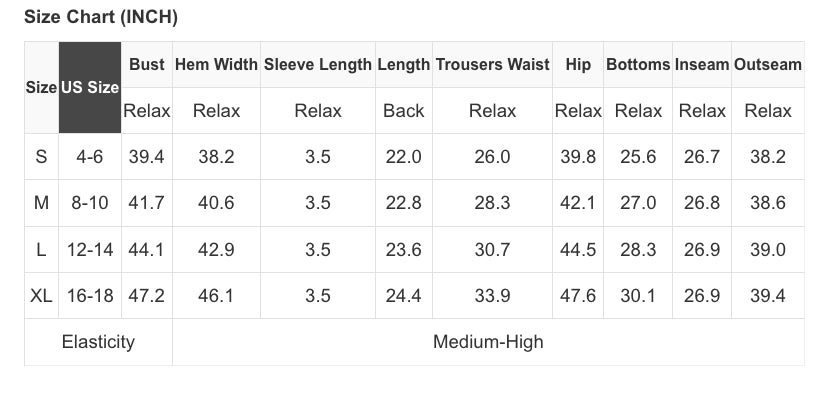Click the Sleeve Length header
834x396 pixels.
click(318, 64)
